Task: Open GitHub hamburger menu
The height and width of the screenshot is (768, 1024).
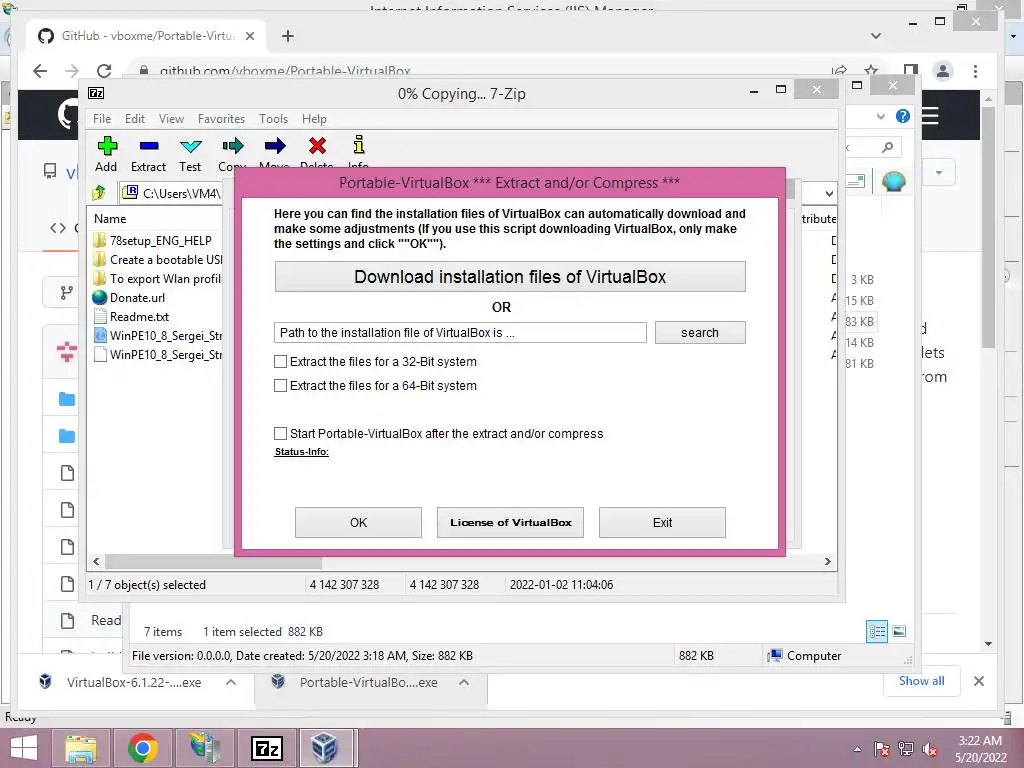Action: 930,116
